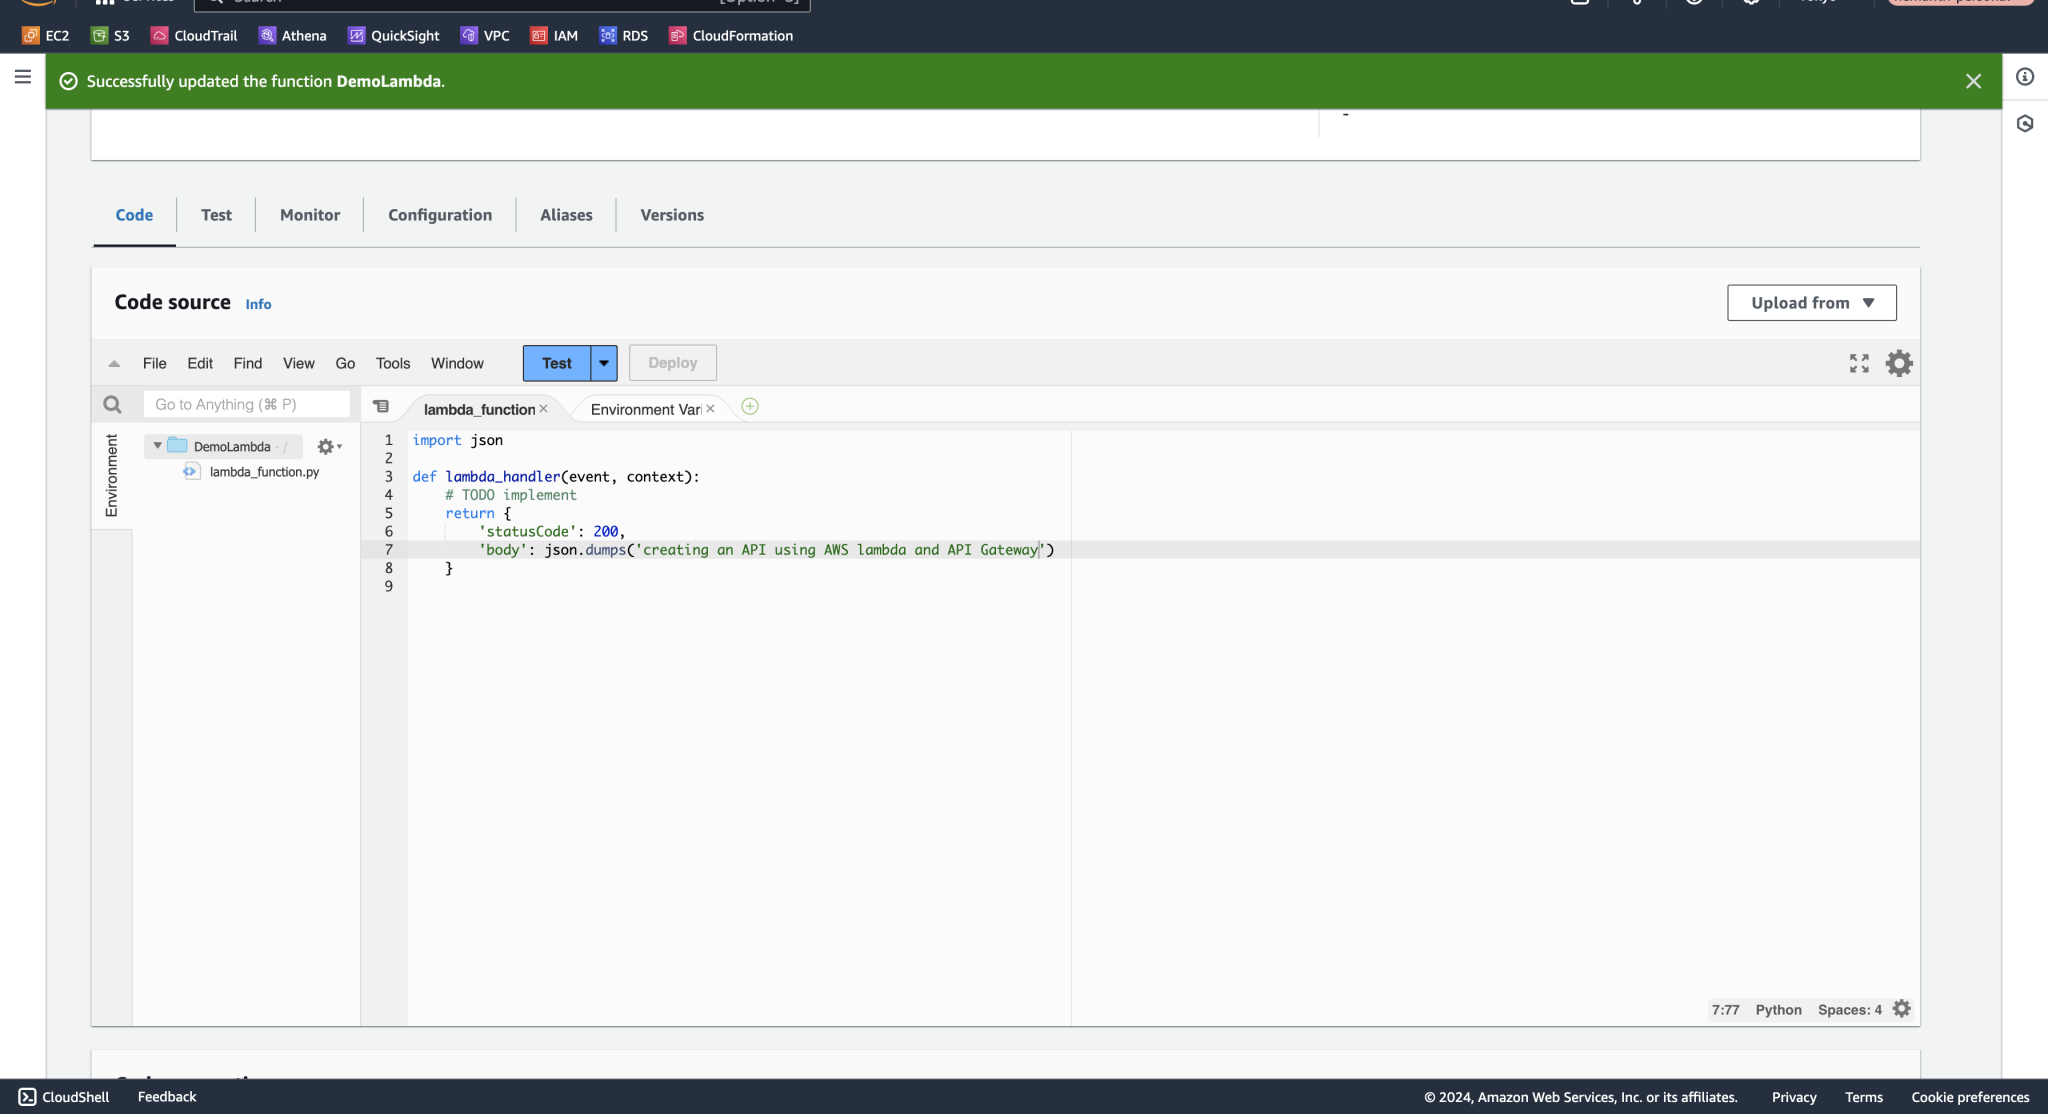Open CloudFormation from favorites bar
Viewport: 2048px width, 1114px height.
point(731,35)
